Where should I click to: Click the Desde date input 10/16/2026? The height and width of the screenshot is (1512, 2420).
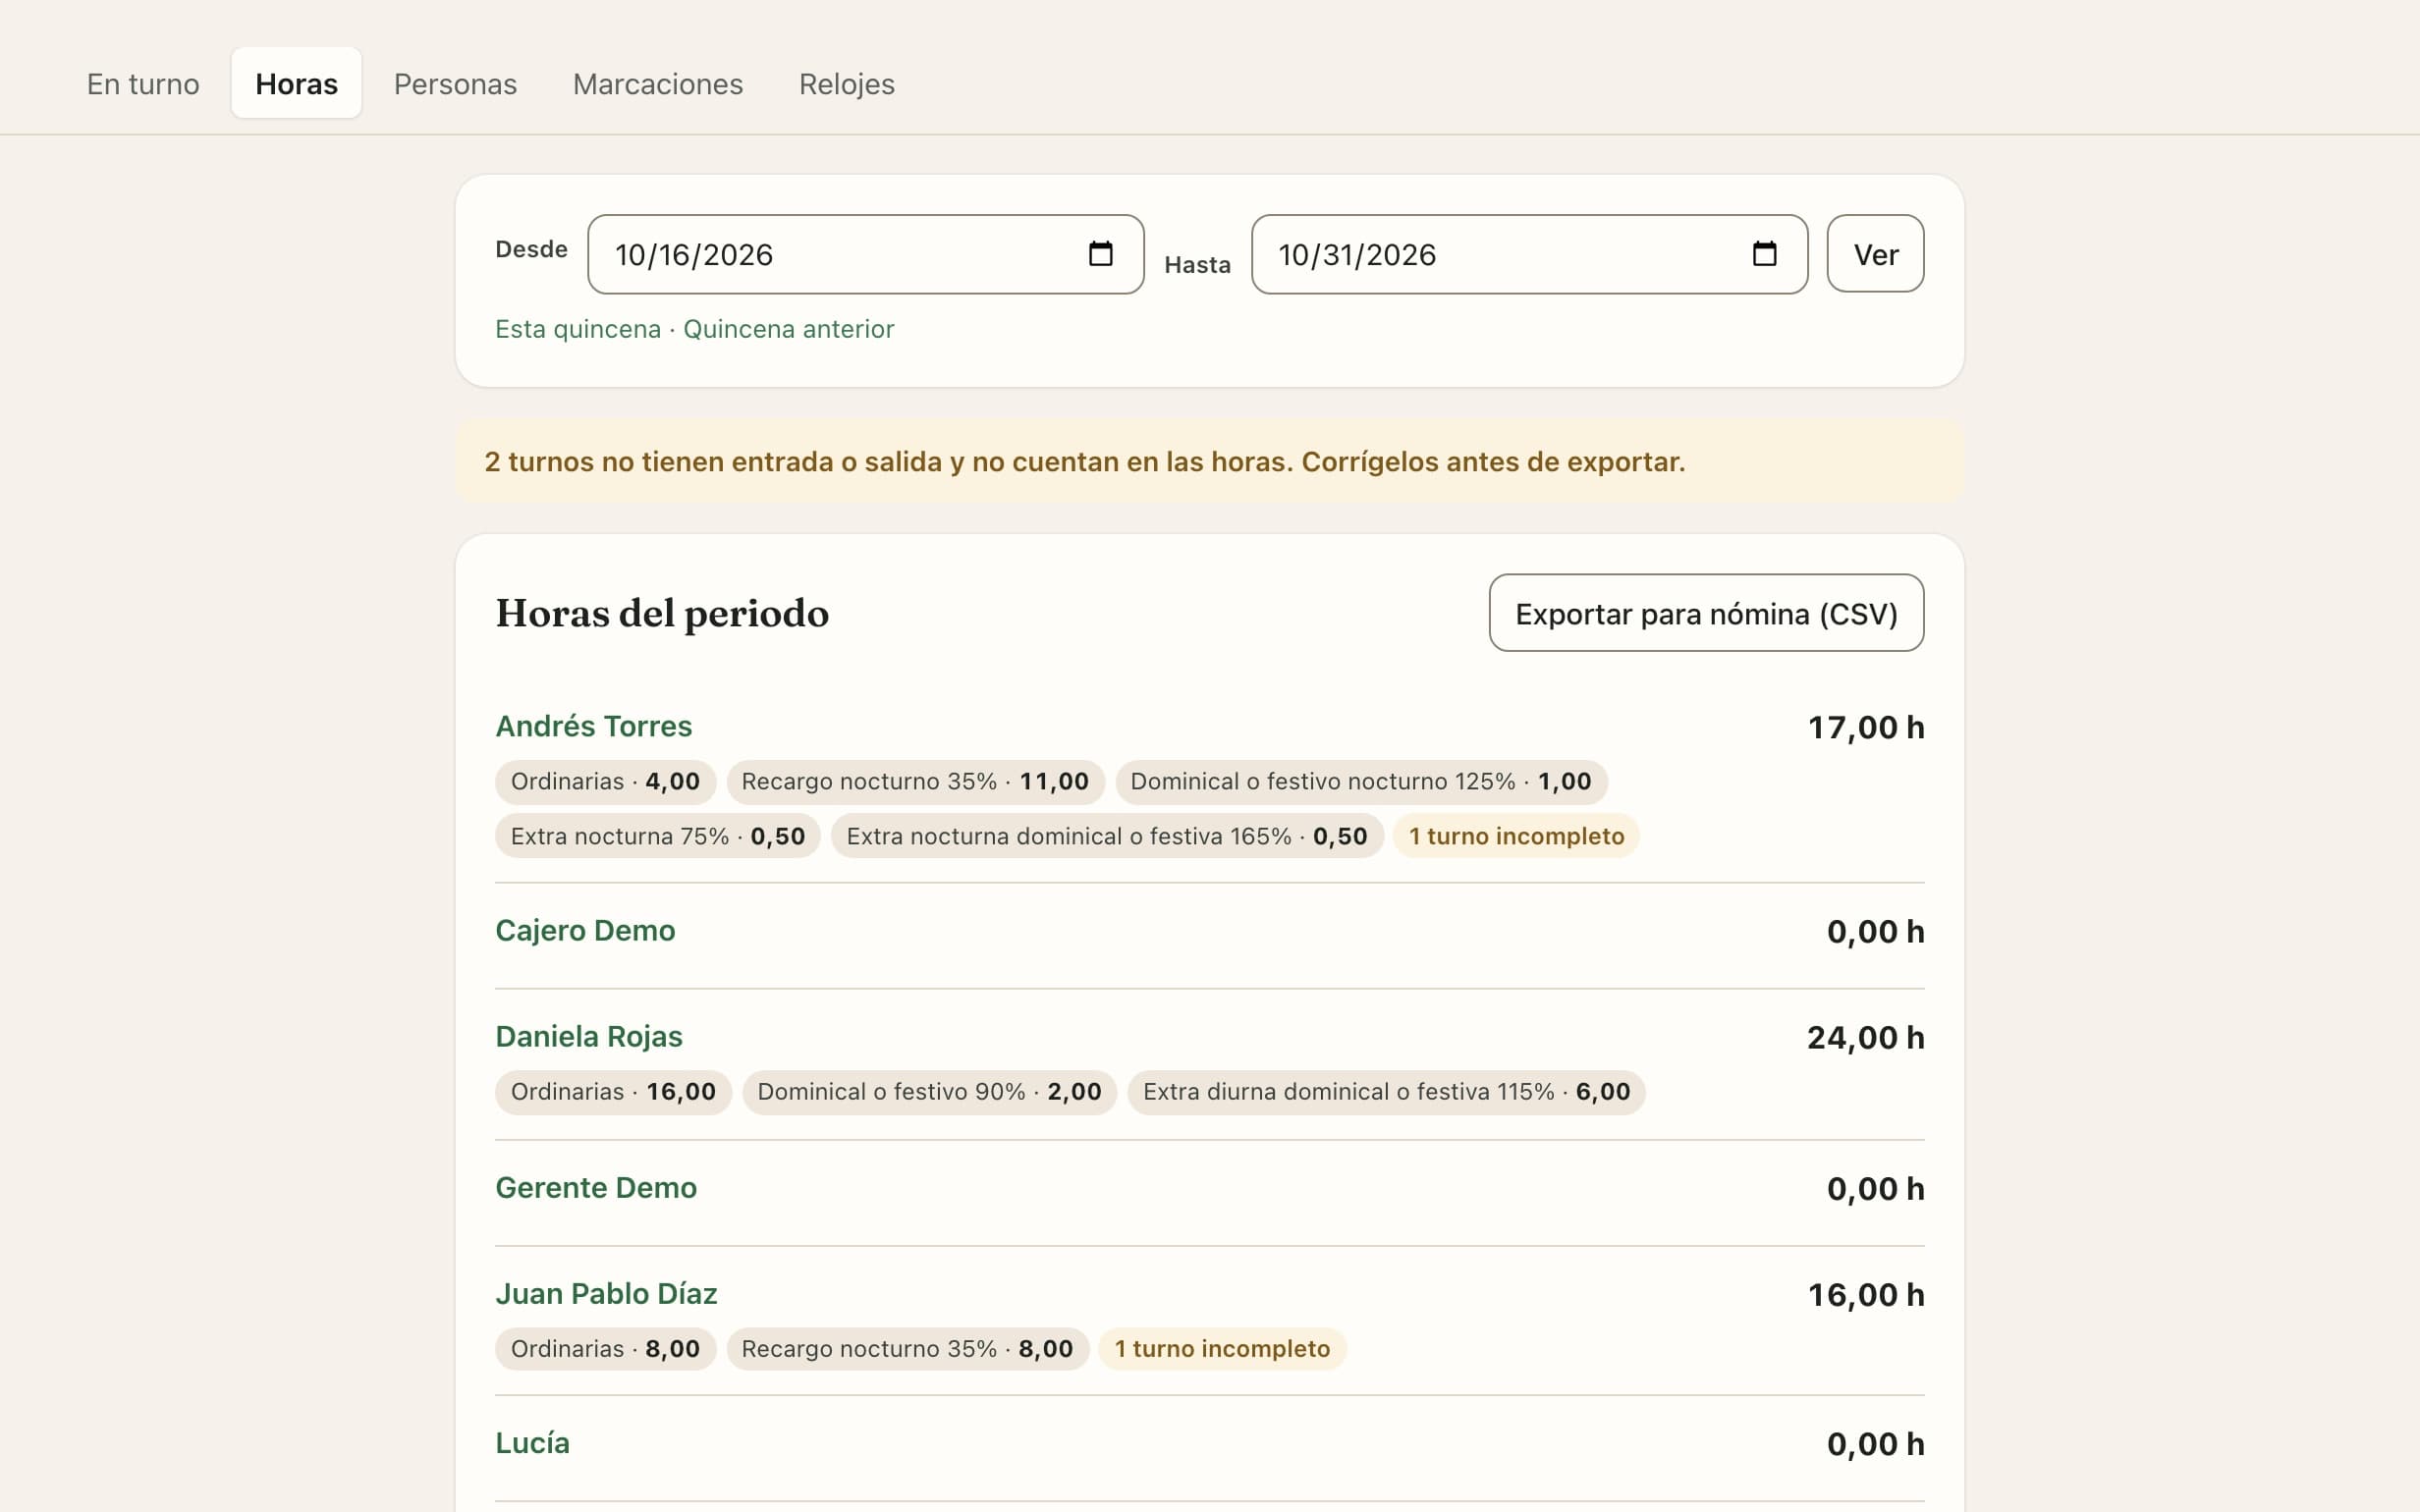coord(866,254)
